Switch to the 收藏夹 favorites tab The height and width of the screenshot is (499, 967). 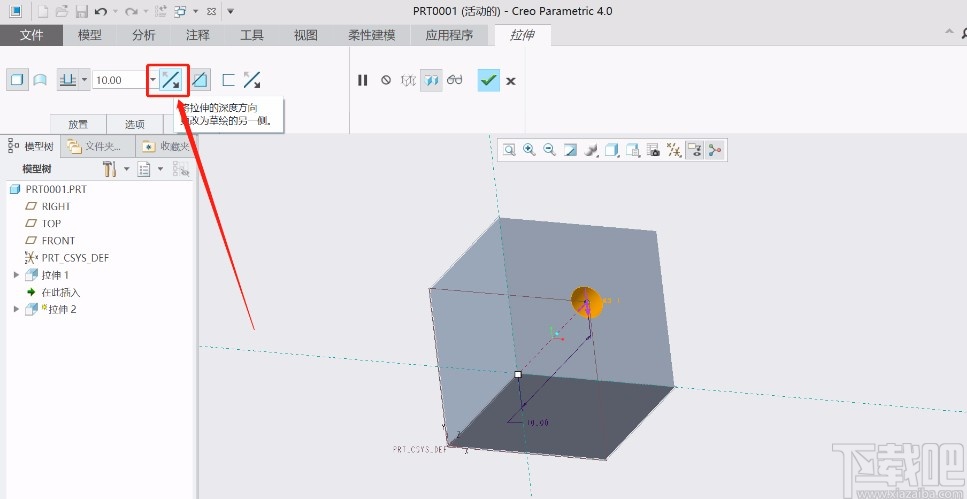(165, 146)
